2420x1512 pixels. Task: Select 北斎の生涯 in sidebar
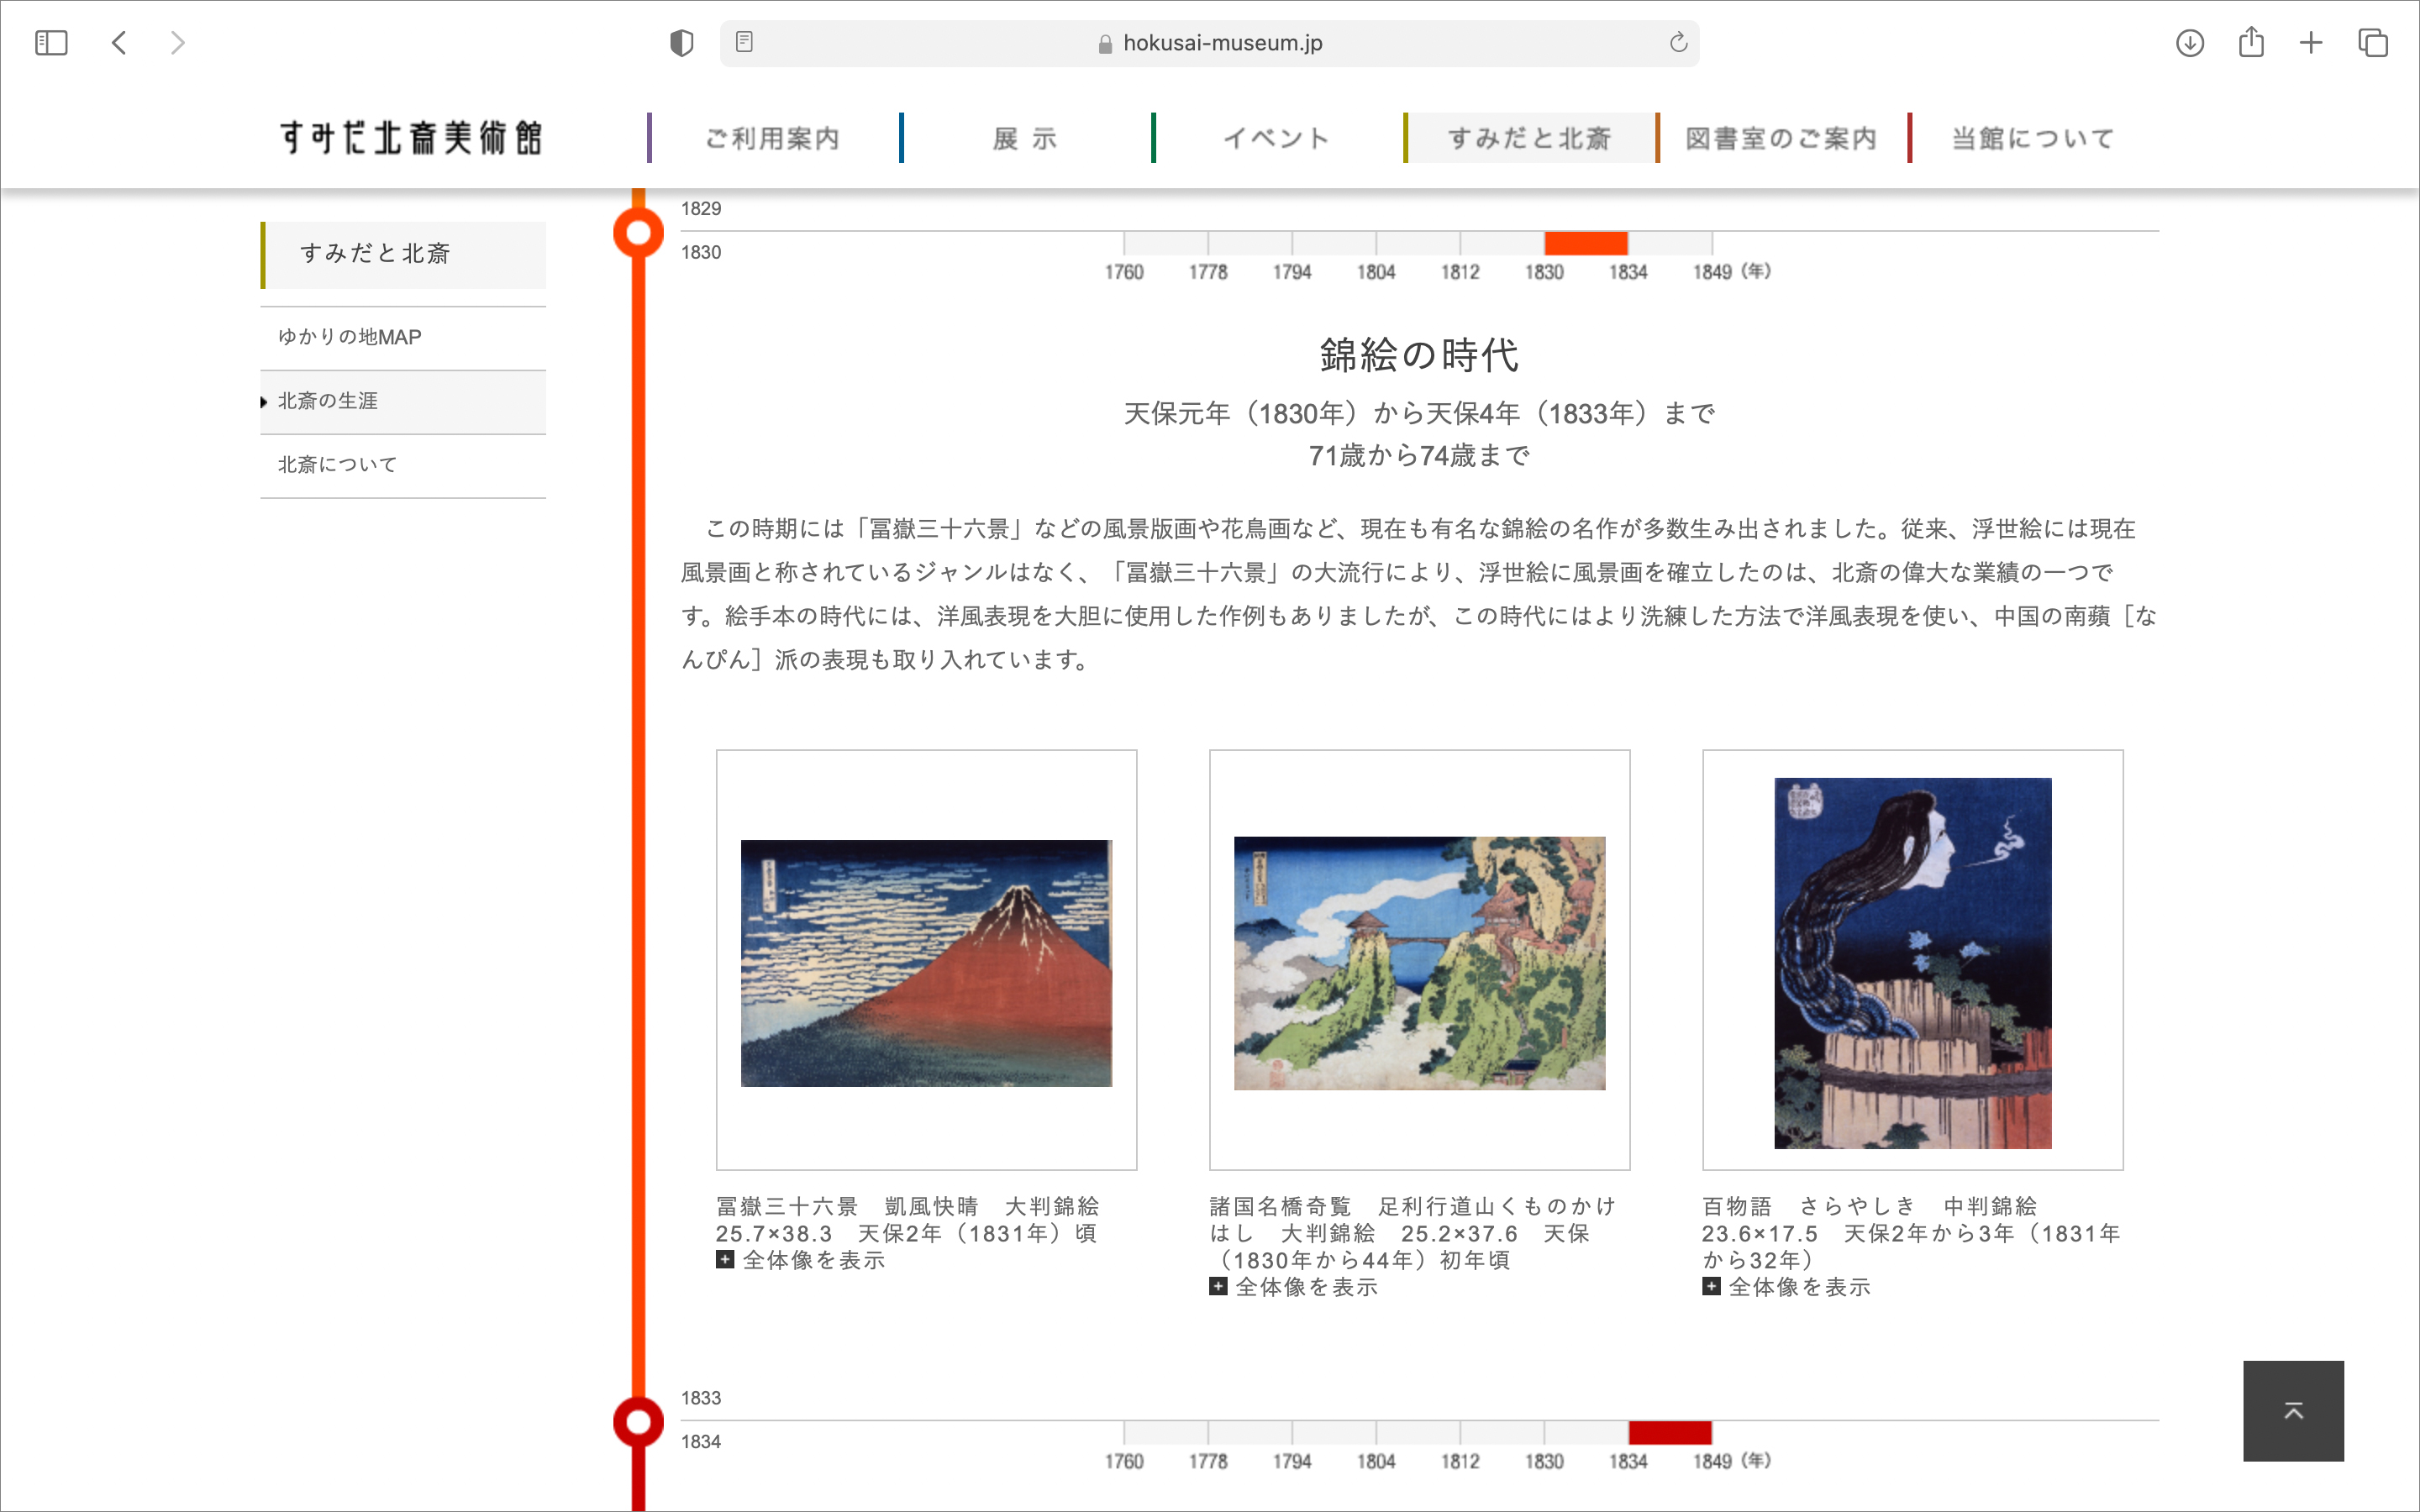(404, 401)
